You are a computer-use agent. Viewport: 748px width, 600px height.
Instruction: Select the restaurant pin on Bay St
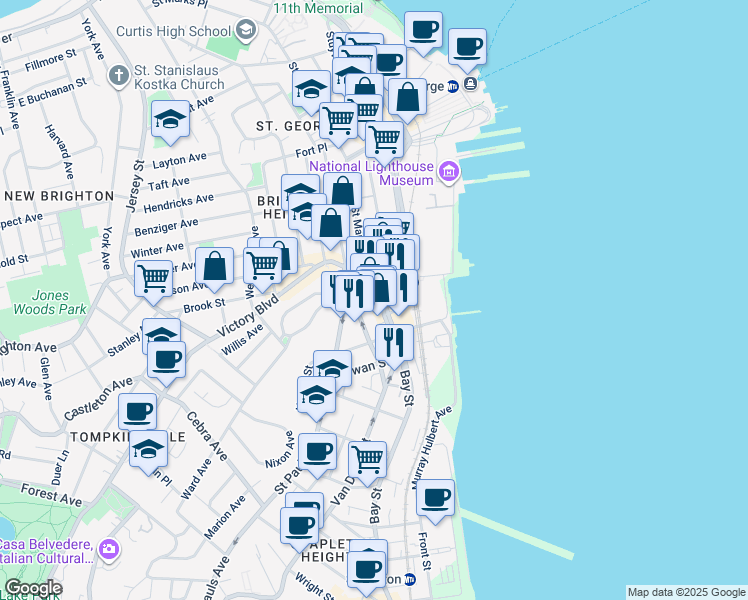[394, 346]
